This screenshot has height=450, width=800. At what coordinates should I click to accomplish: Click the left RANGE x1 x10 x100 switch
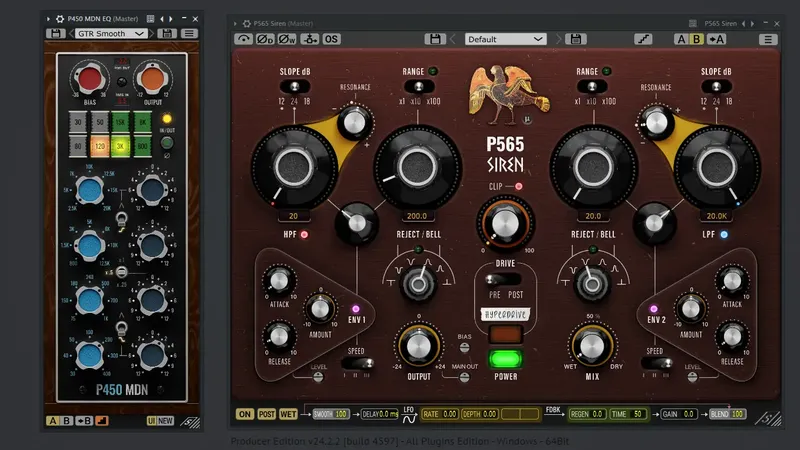(x=419, y=87)
